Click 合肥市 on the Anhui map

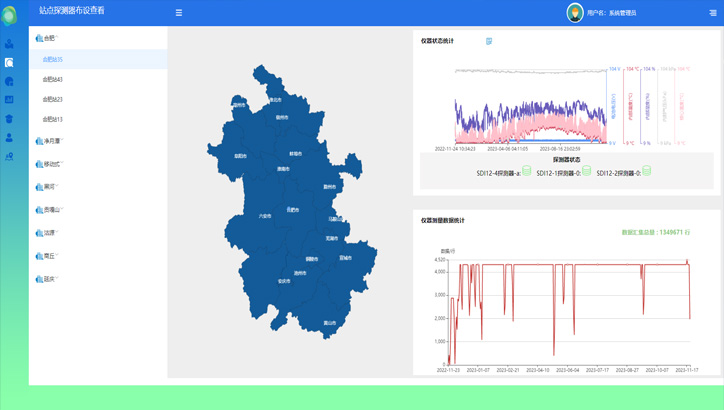click(292, 209)
